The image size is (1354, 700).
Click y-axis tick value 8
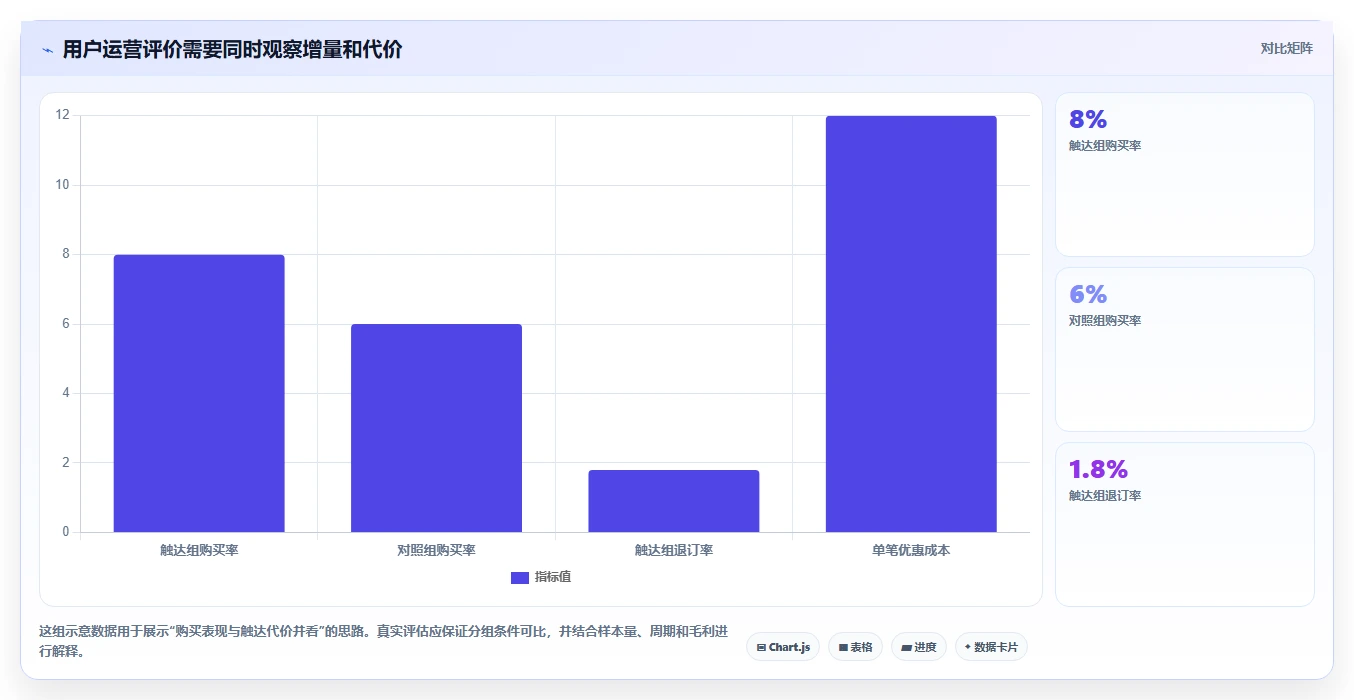[x=66, y=254]
